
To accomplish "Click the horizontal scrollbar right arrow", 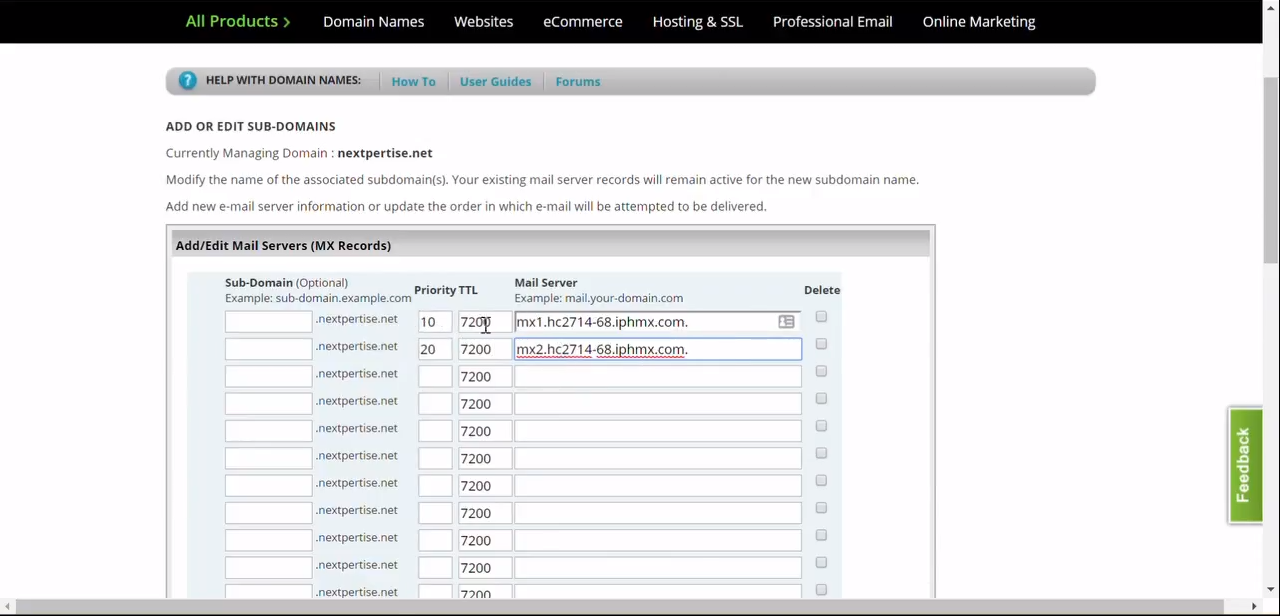I will click(1254, 607).
